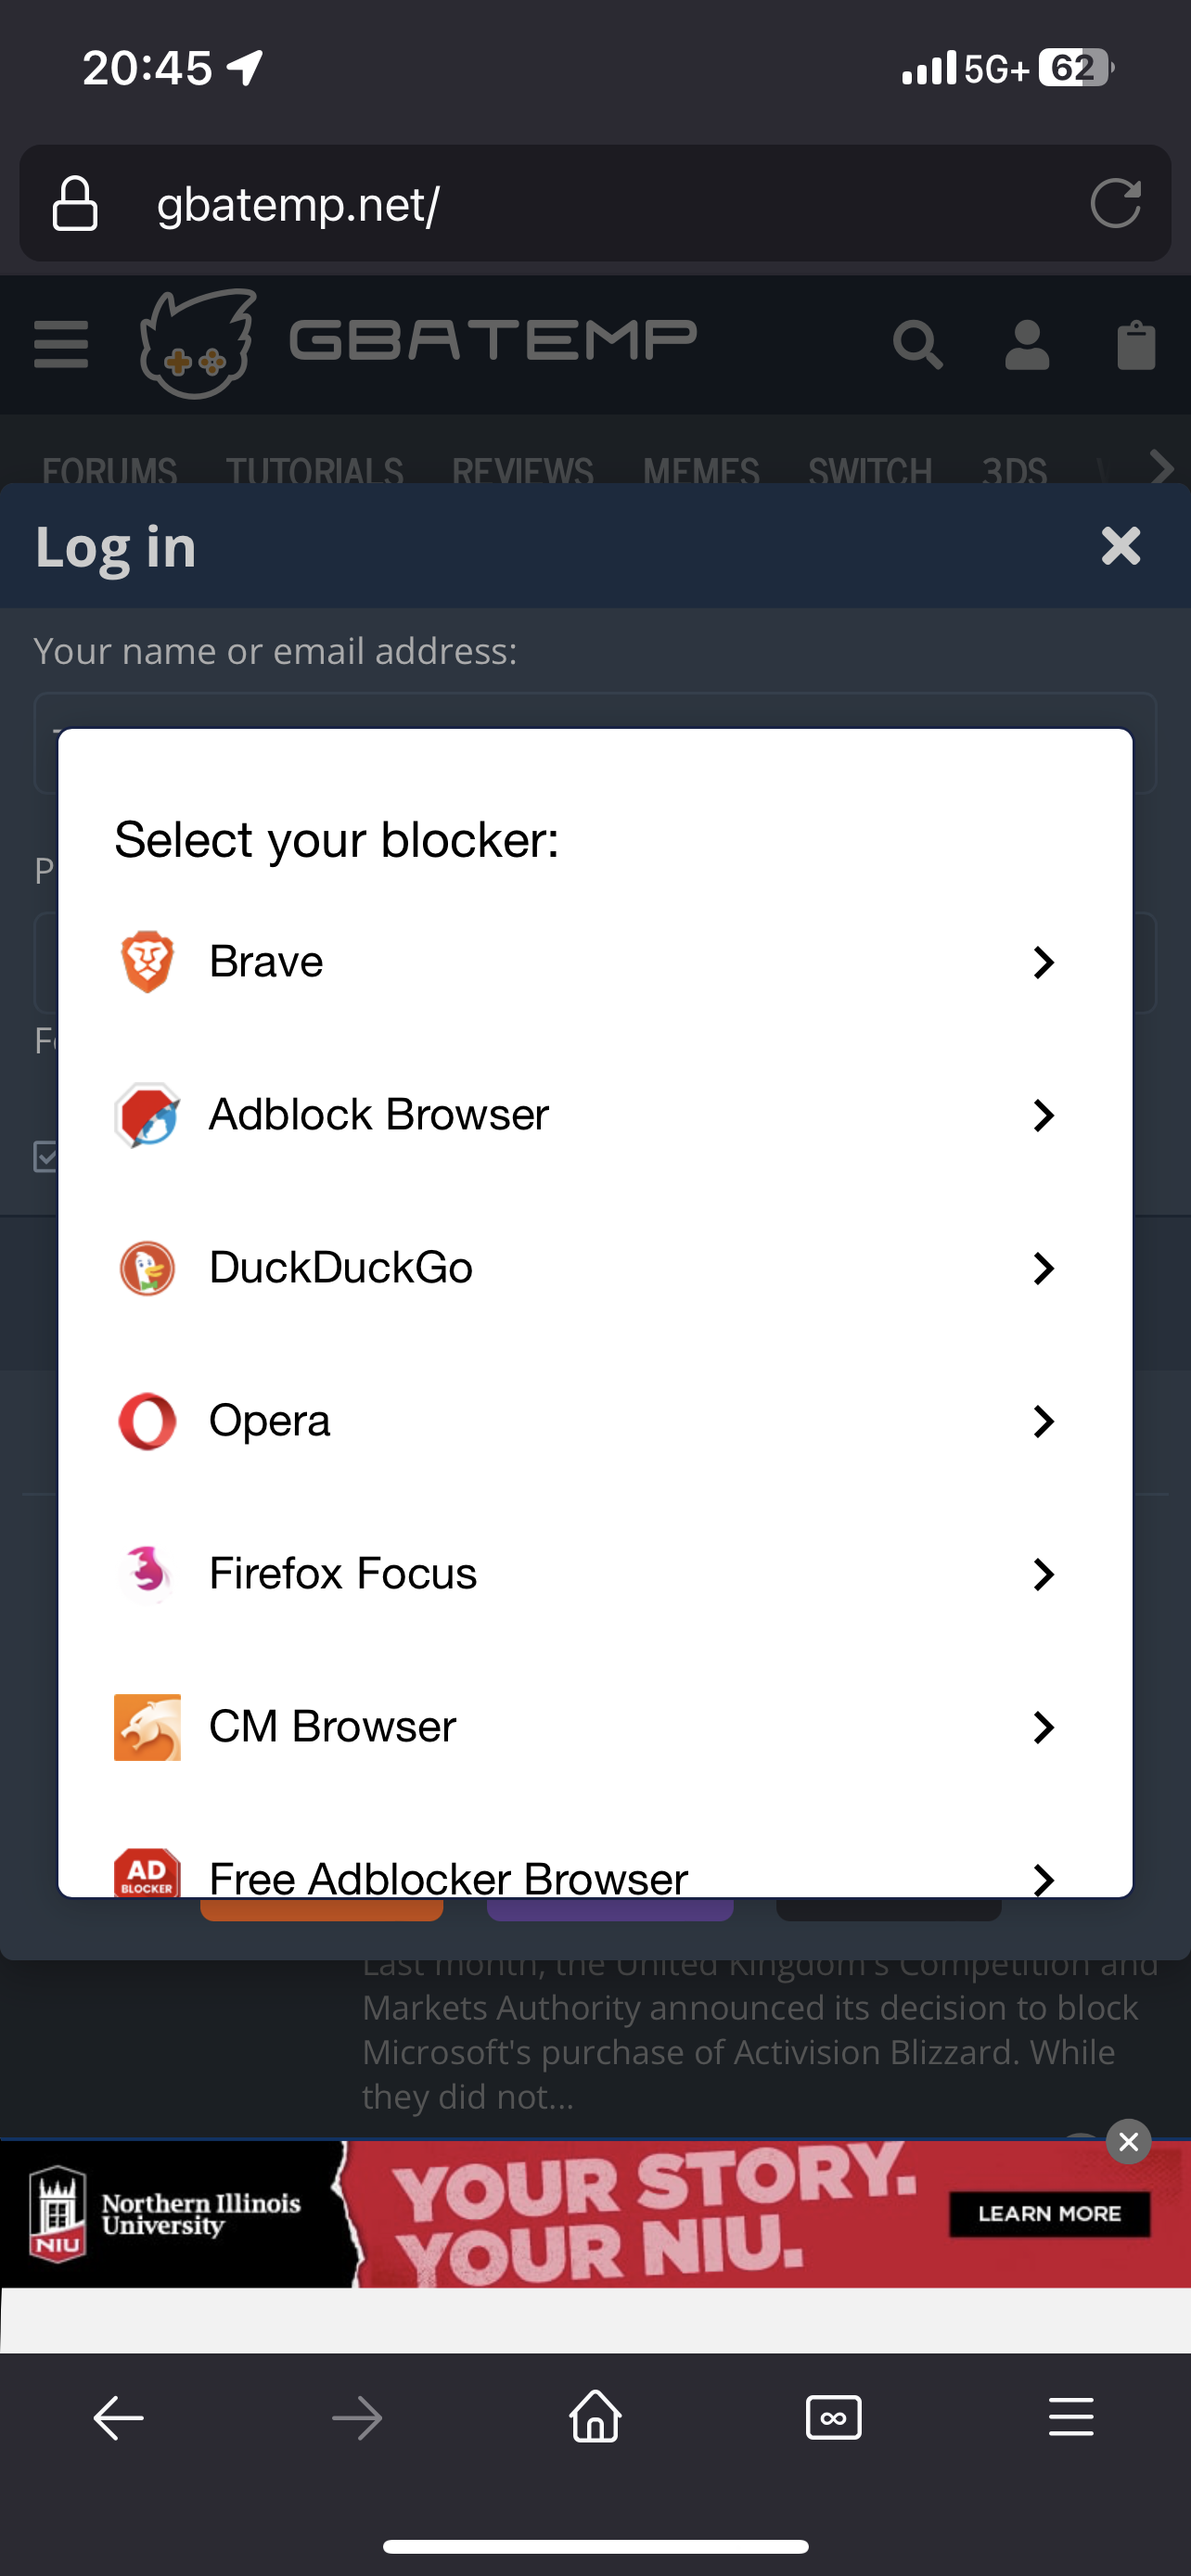Tap the CM Browser icon
1191x2576 pixels.
147,1727
